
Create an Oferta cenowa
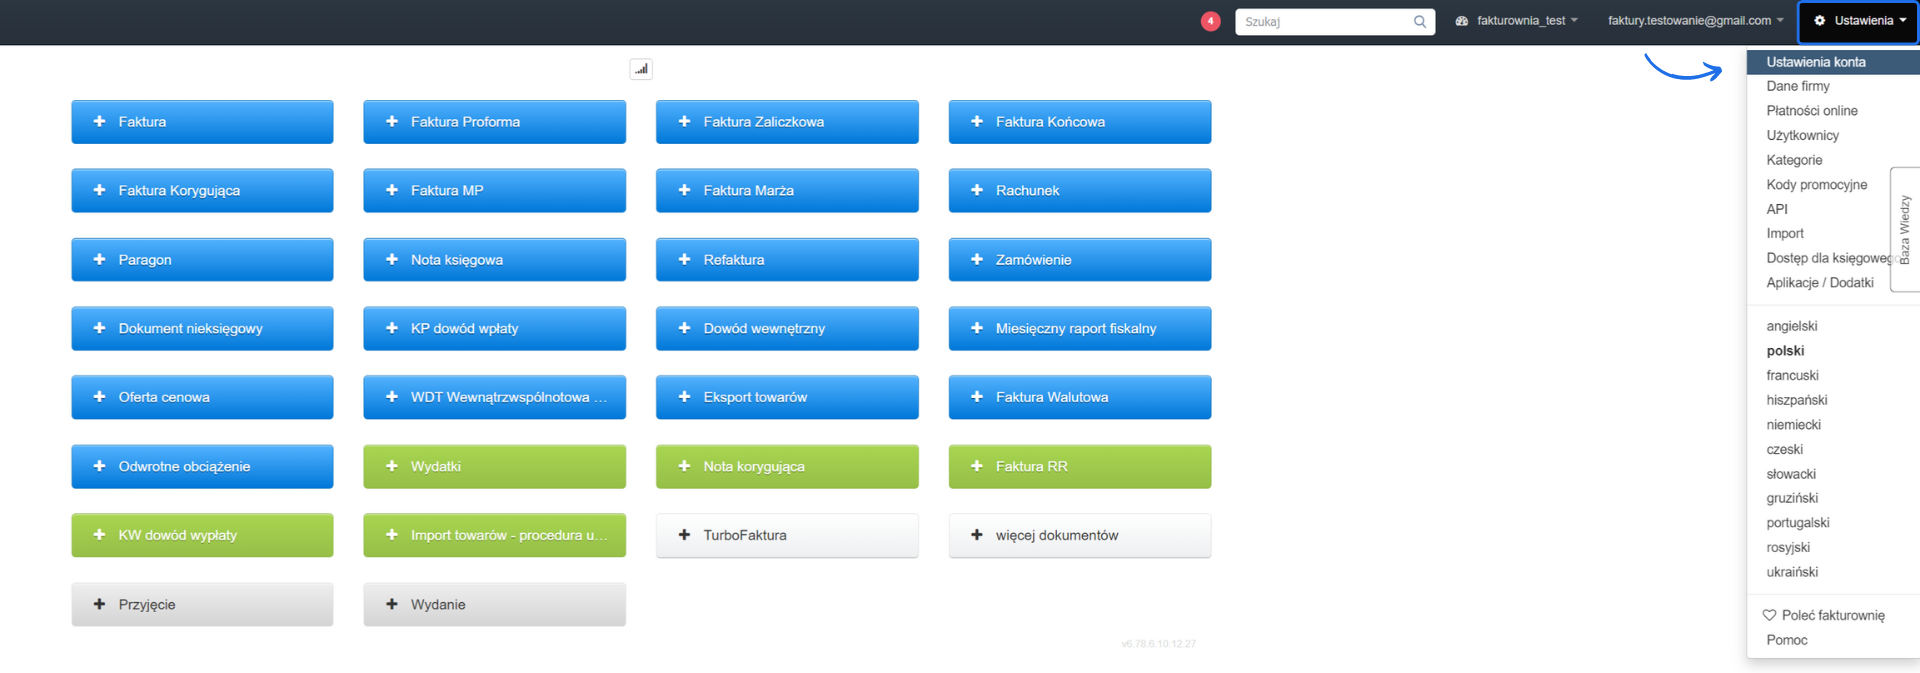[x=202, y=397]
